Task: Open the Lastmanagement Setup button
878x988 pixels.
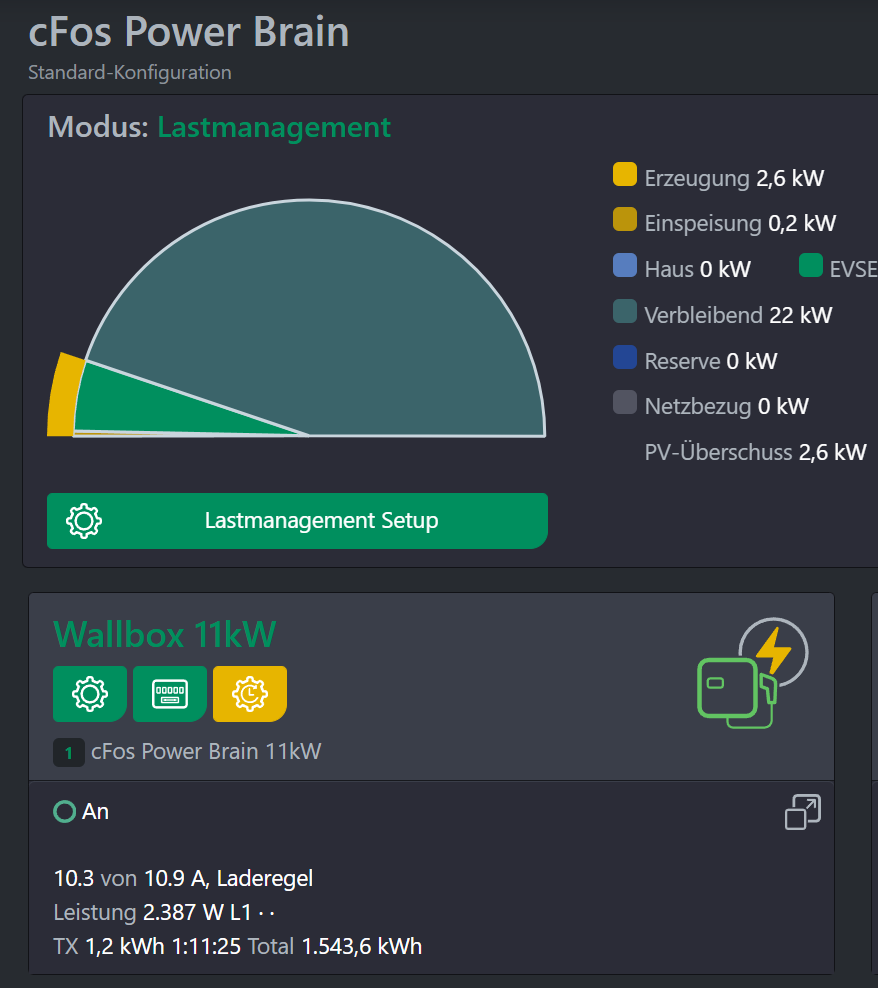Action: click(x=297, y=520)
